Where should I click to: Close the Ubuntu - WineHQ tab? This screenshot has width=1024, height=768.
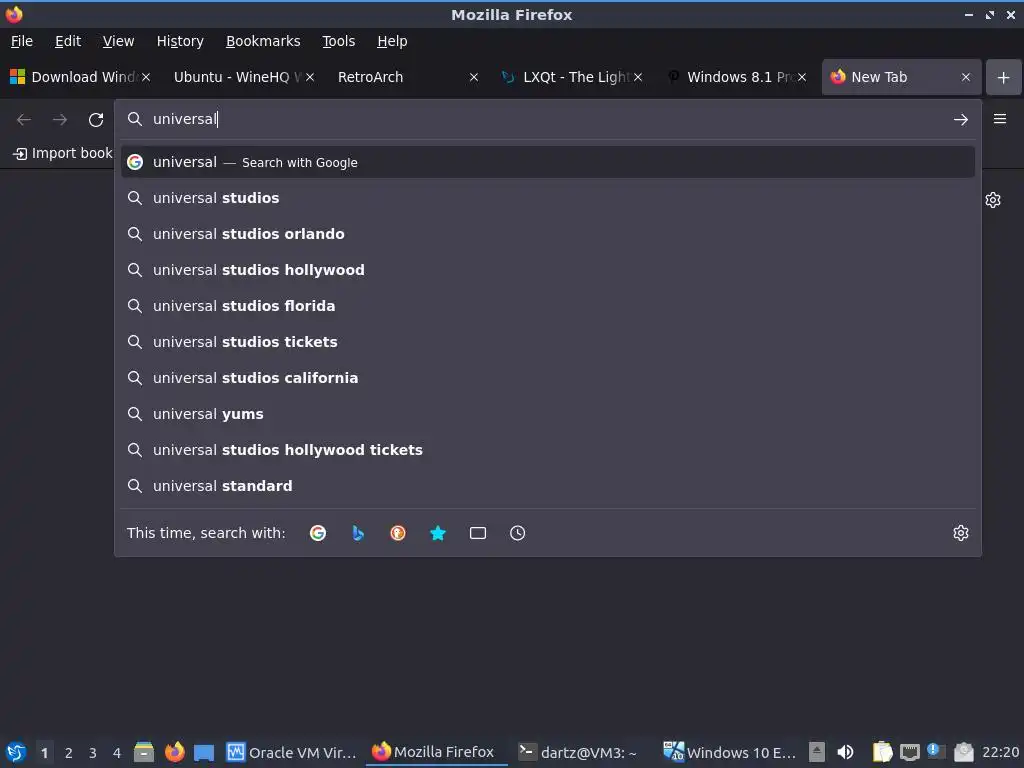point(310,77)
